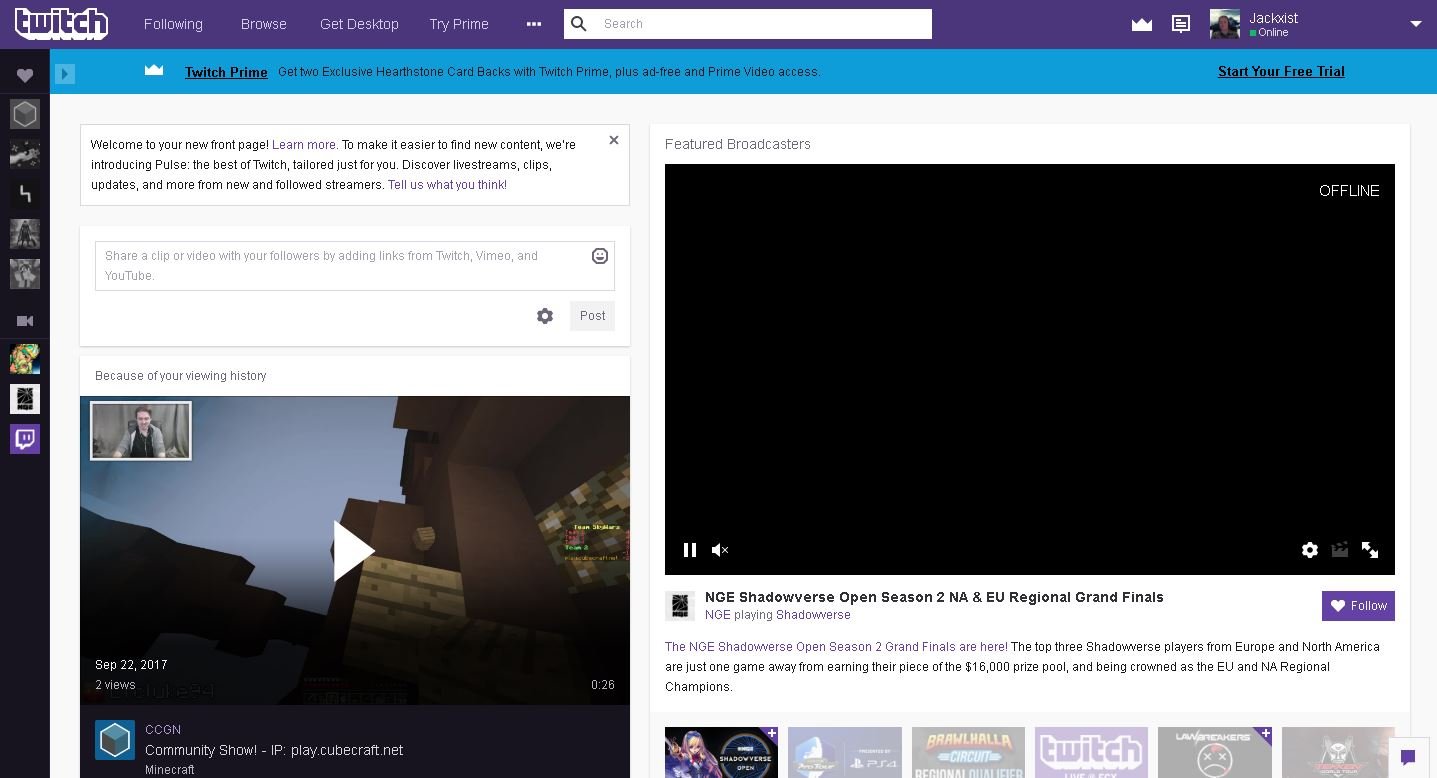
Task: Click the NGE avatar beside stream title
Action: 680,606
